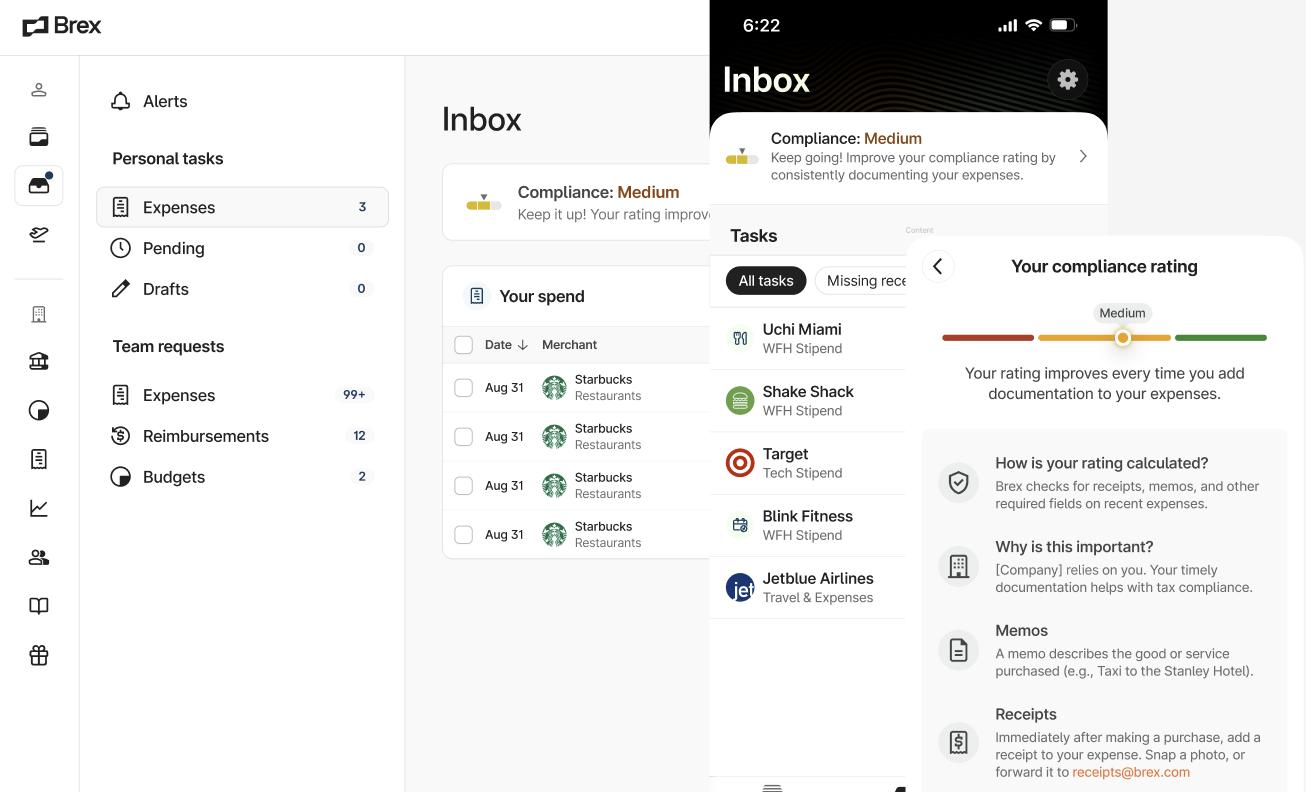
Task: Click the wallet cards icon in sidebar
Action: pyautogui.click(x=39, y=137)
